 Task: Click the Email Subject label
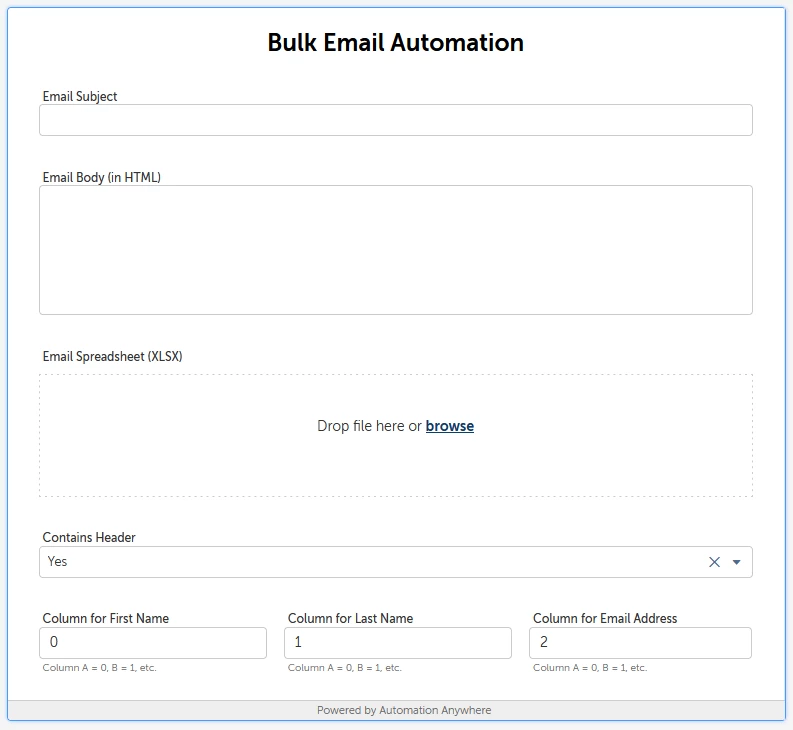pos(80,96)
